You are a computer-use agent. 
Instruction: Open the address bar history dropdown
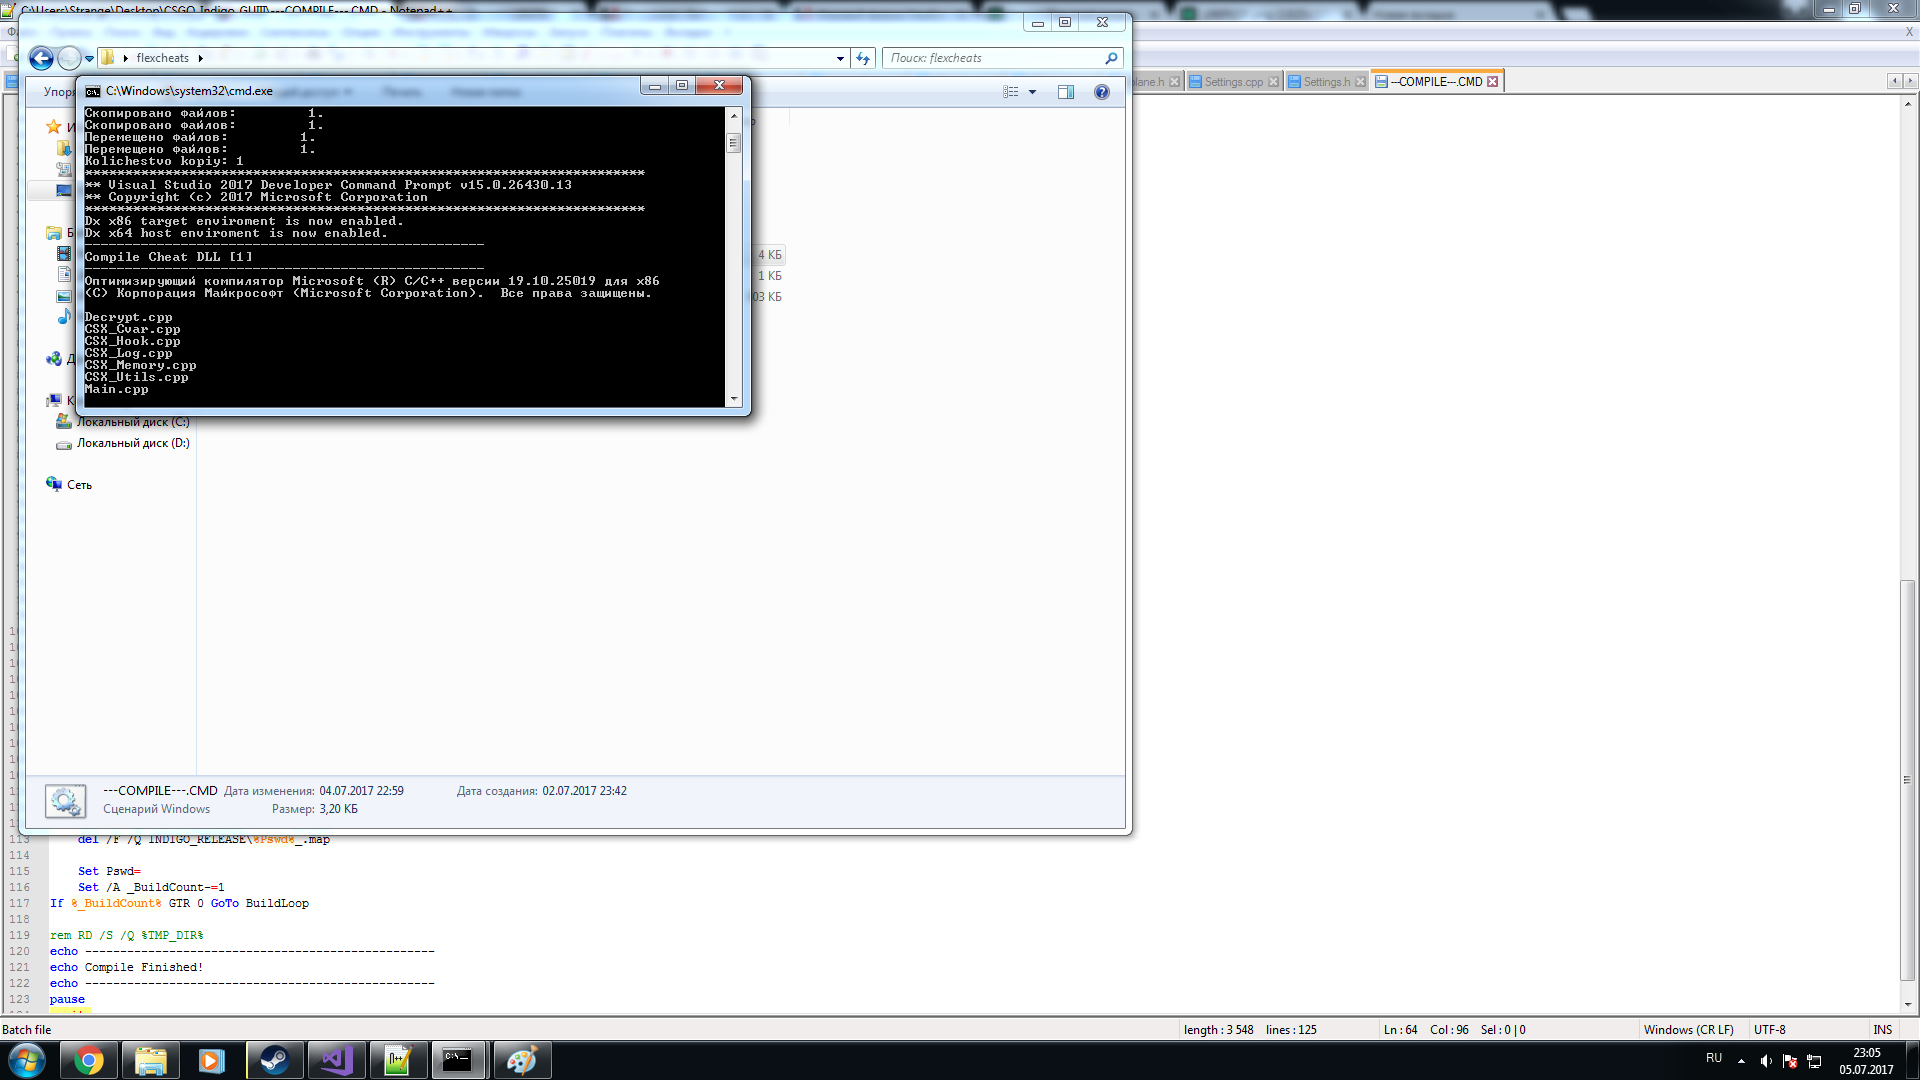840,58
